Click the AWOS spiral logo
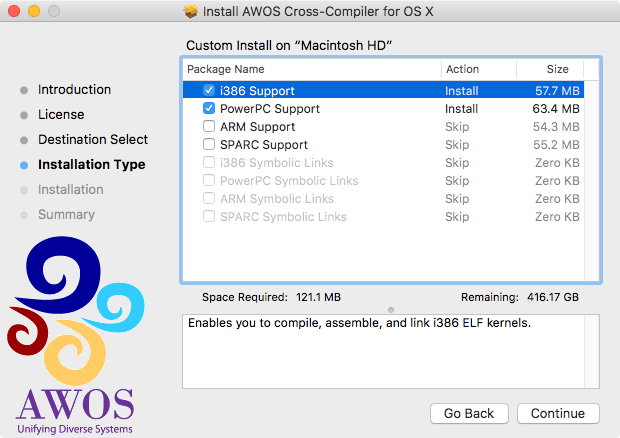Screen dimensions: 620x438 coord(76,310)
